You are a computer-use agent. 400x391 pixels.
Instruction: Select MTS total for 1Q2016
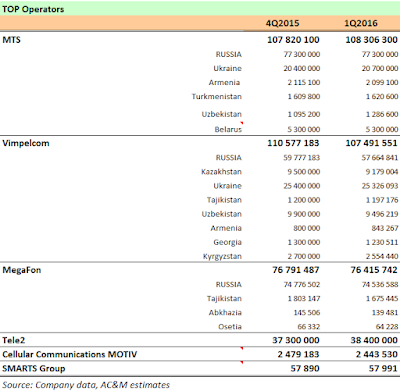tap(371, 40)
